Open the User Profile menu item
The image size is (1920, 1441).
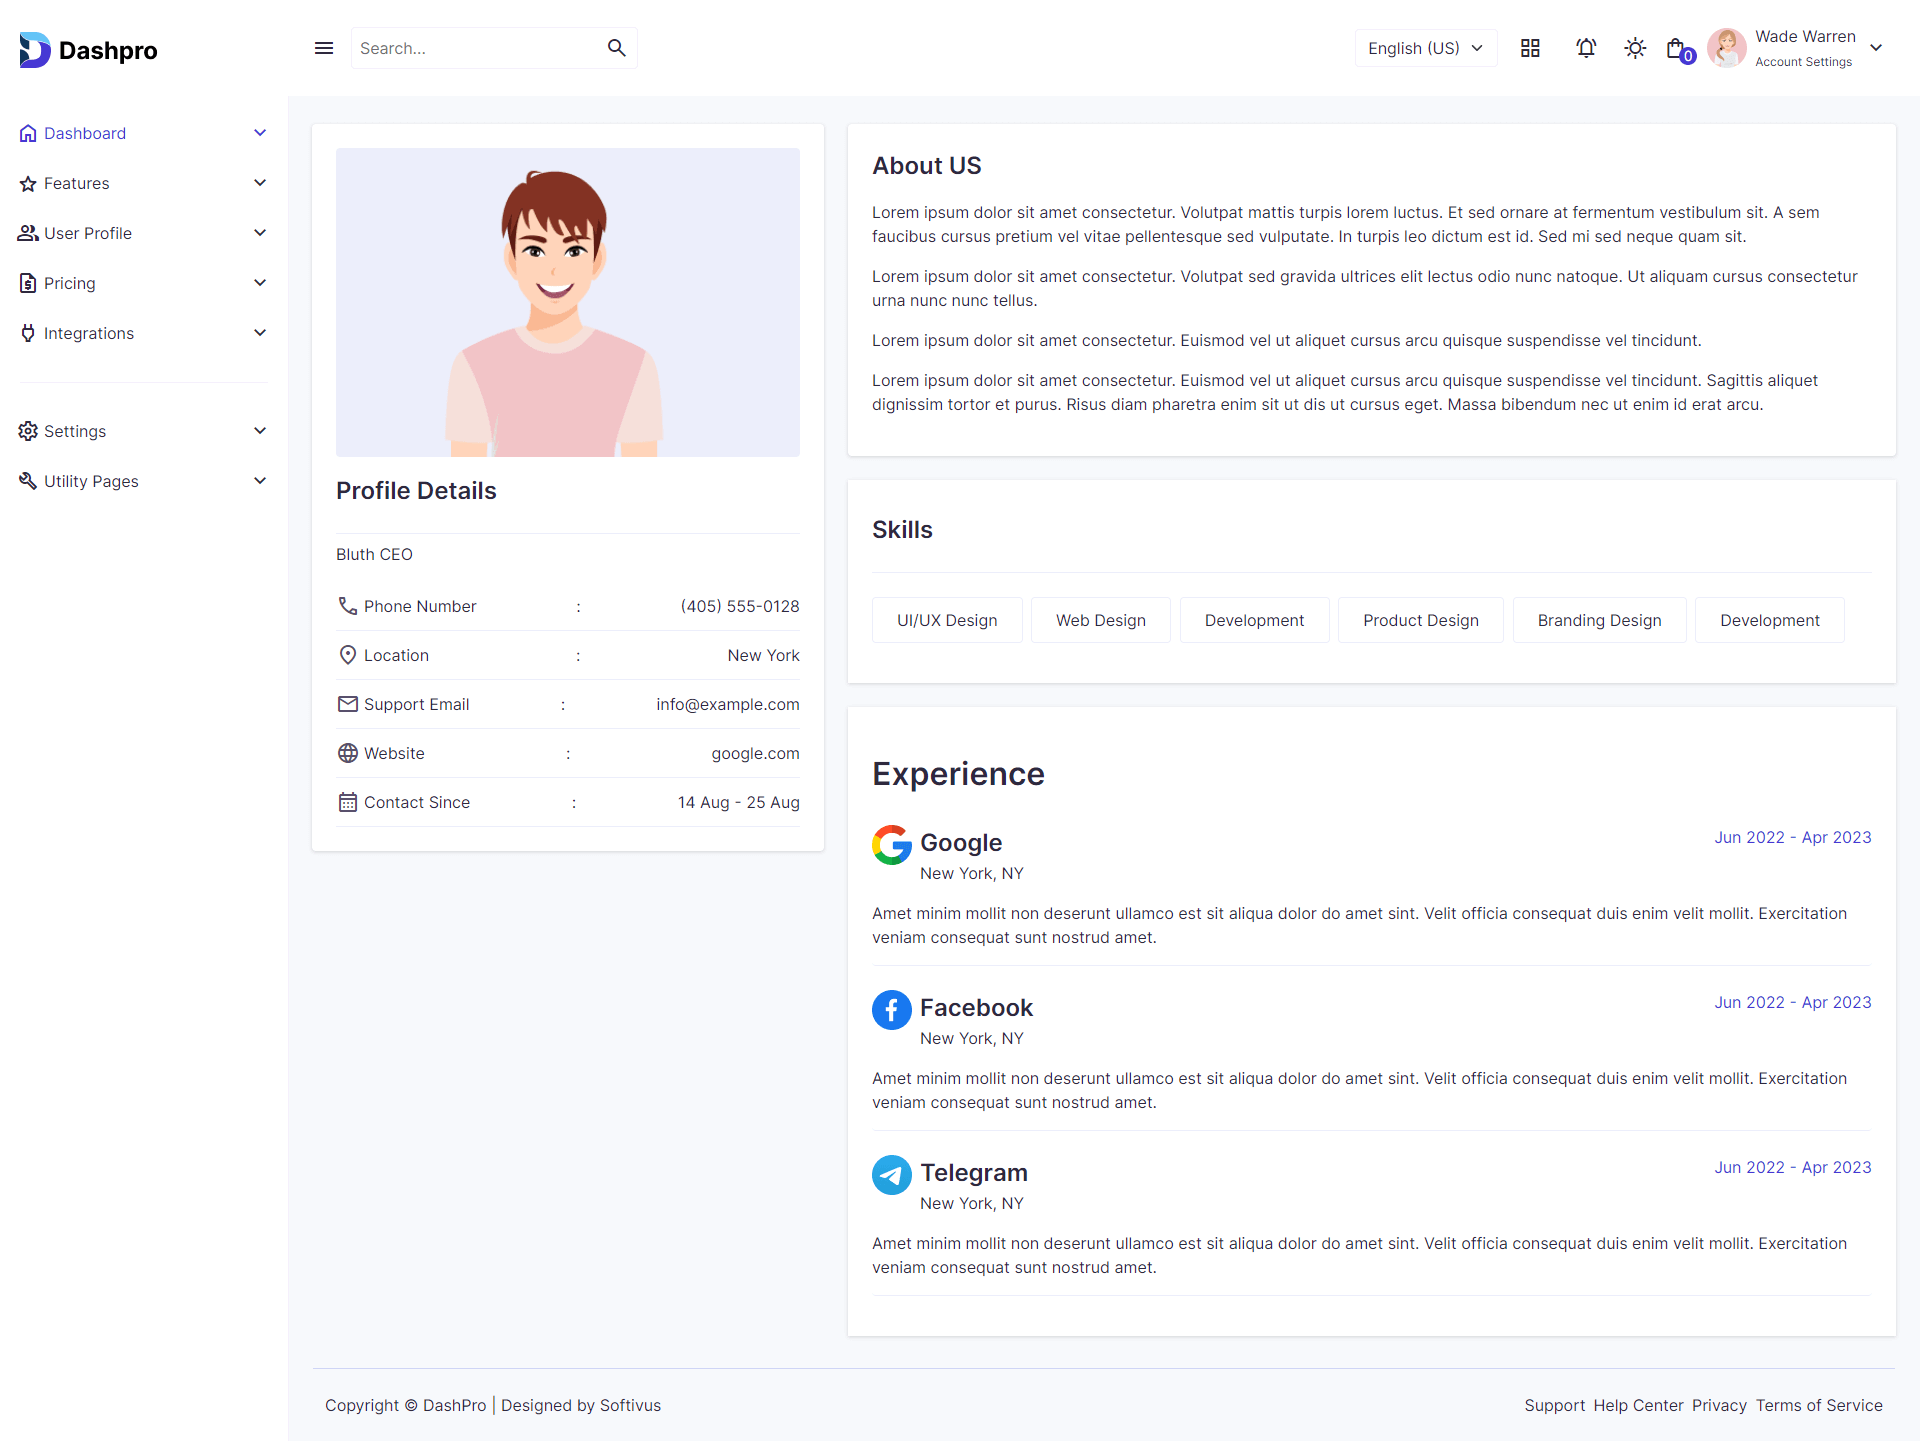point(88,233)
